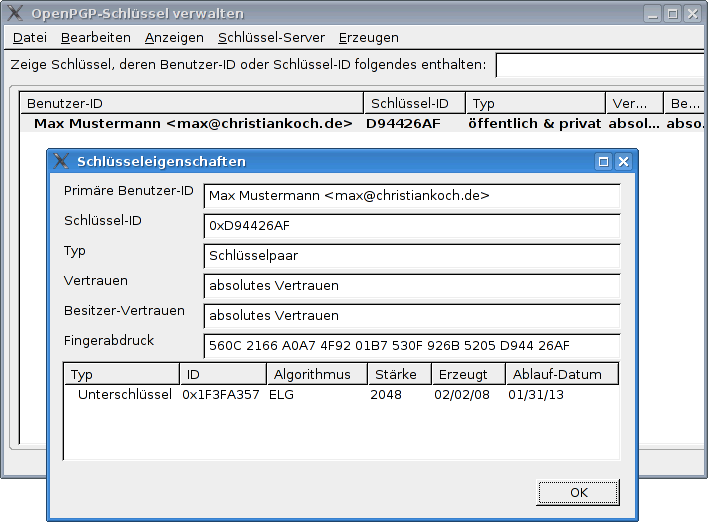708x522 pixels.
Task: Click the Fingerabdruck value field
Action: coord(411,346)
